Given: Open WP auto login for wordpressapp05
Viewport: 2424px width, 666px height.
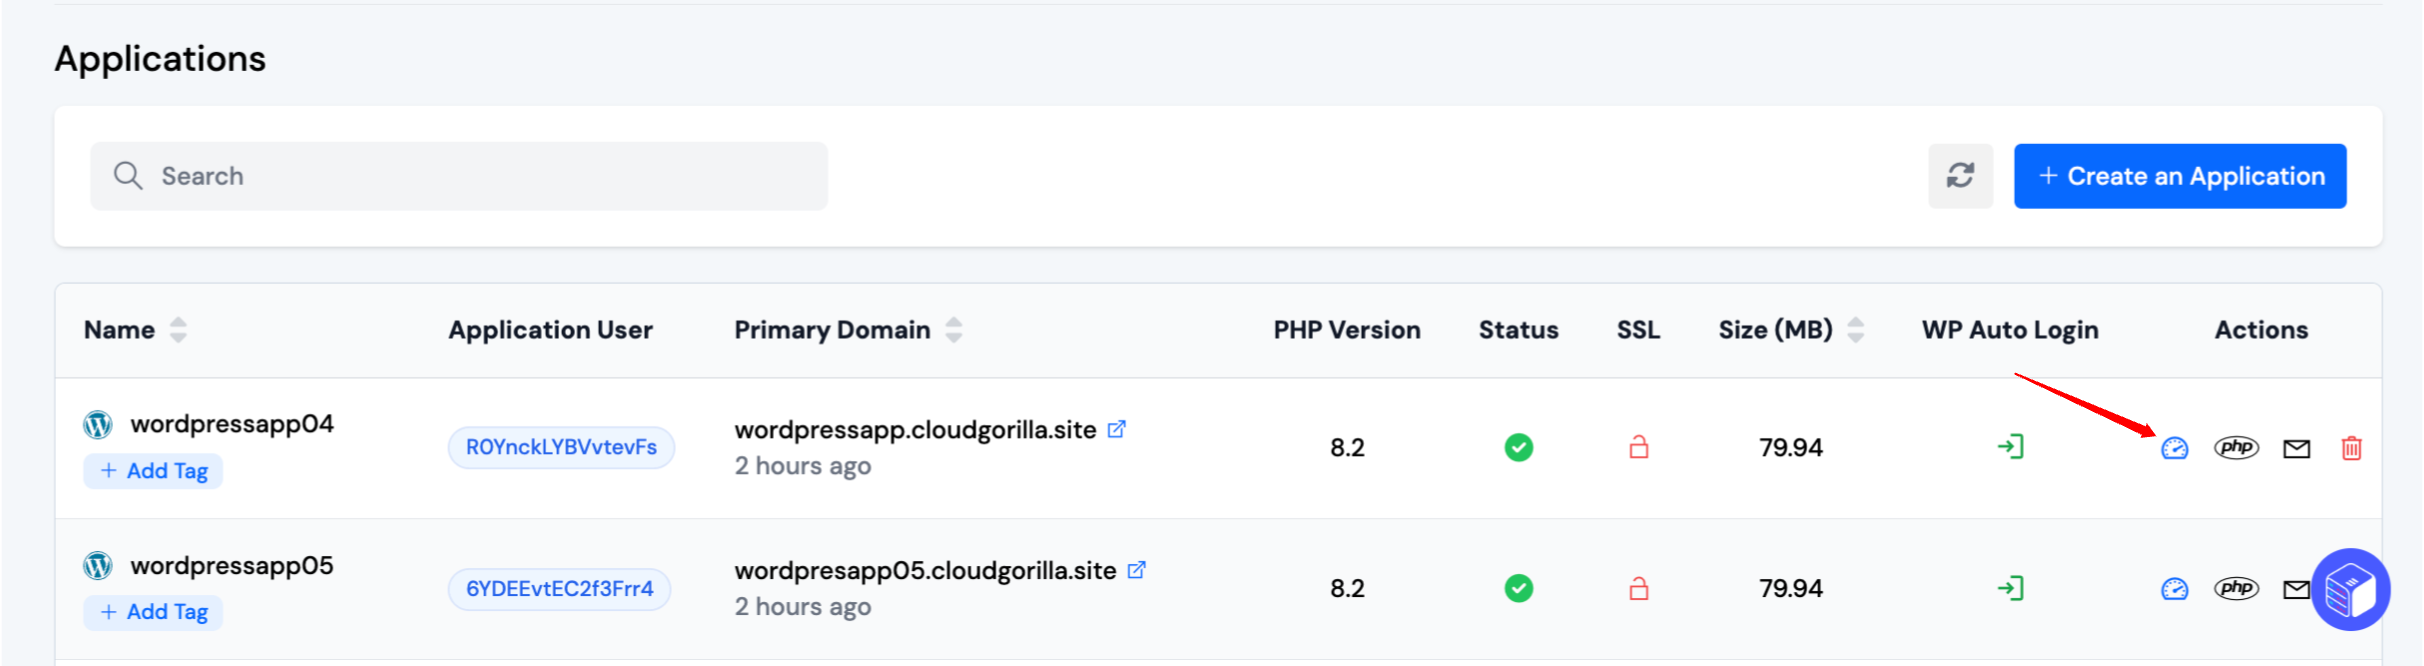Looking at the screenshot, I should point(2010,588).
